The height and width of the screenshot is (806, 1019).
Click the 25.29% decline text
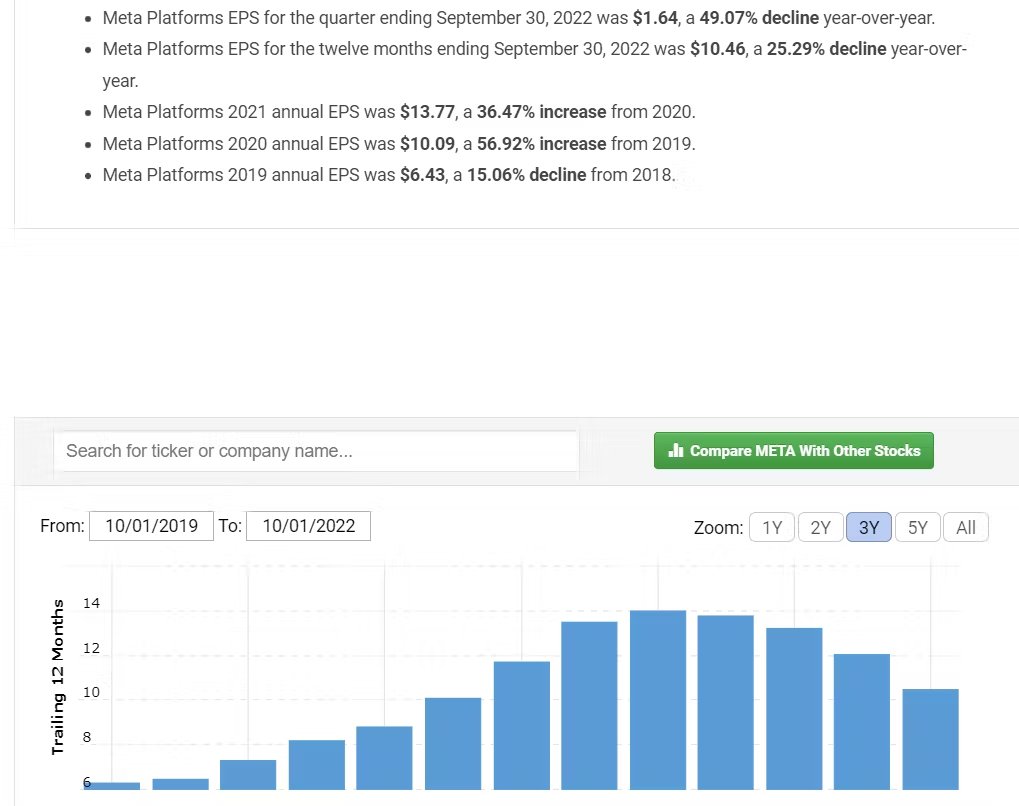pos(826,49)
